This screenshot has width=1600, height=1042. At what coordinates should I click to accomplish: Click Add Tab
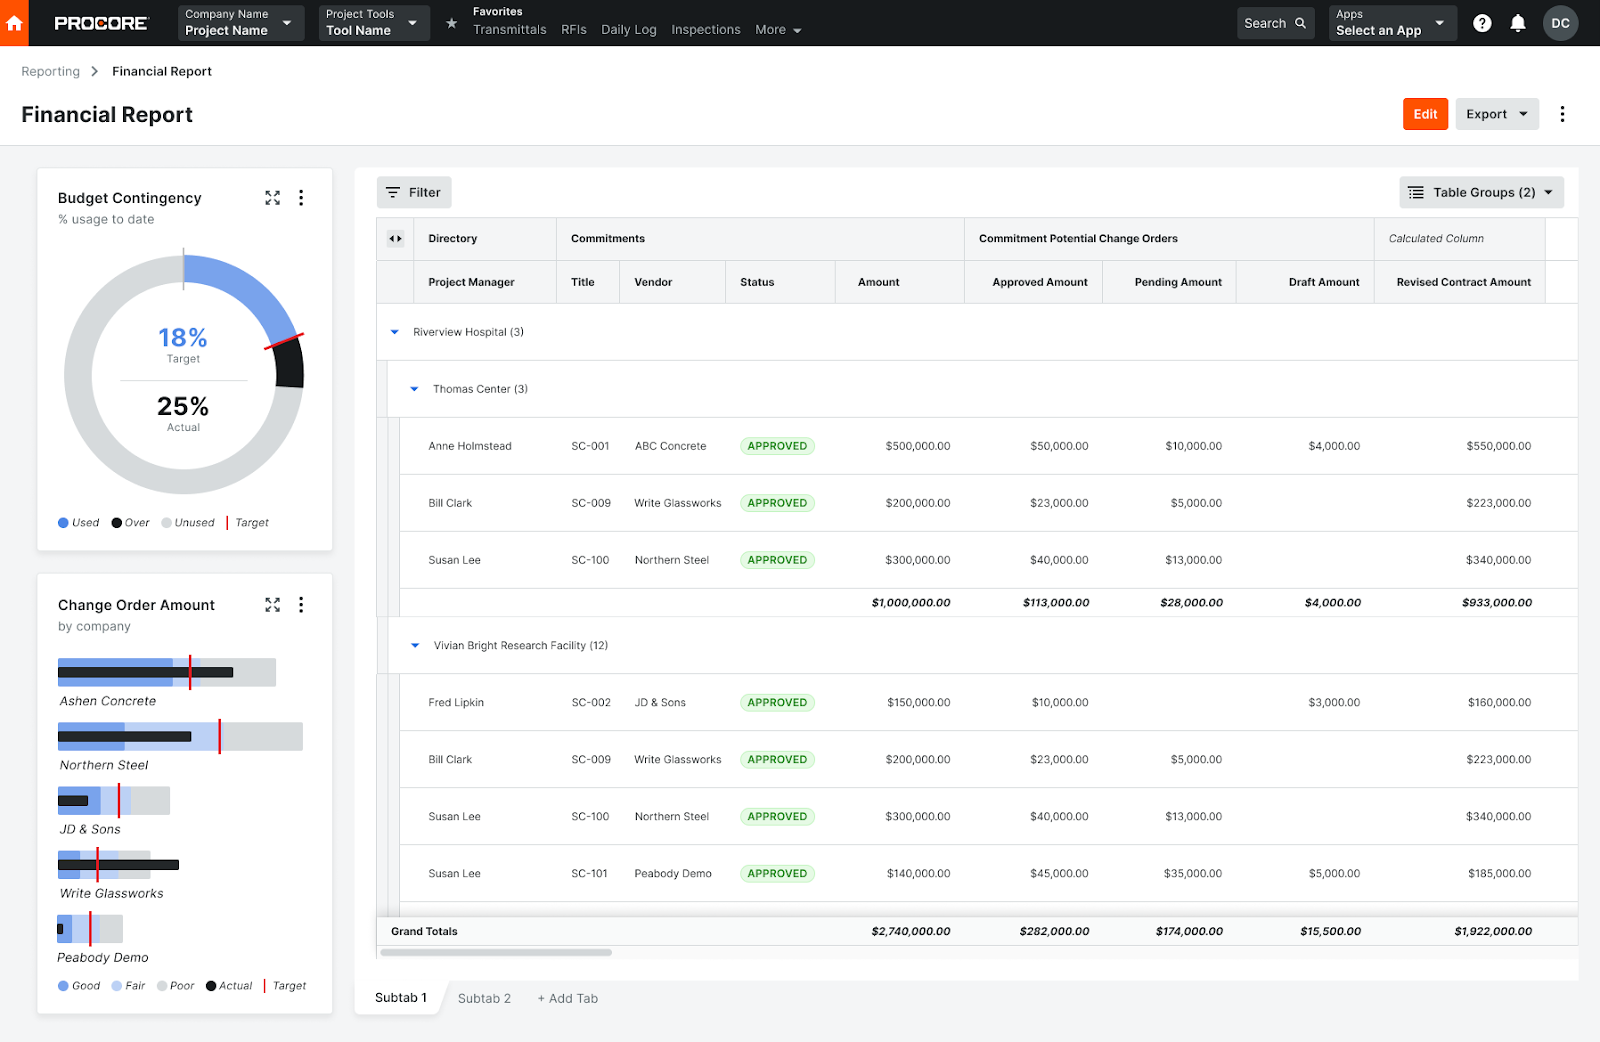click(567, 998)
